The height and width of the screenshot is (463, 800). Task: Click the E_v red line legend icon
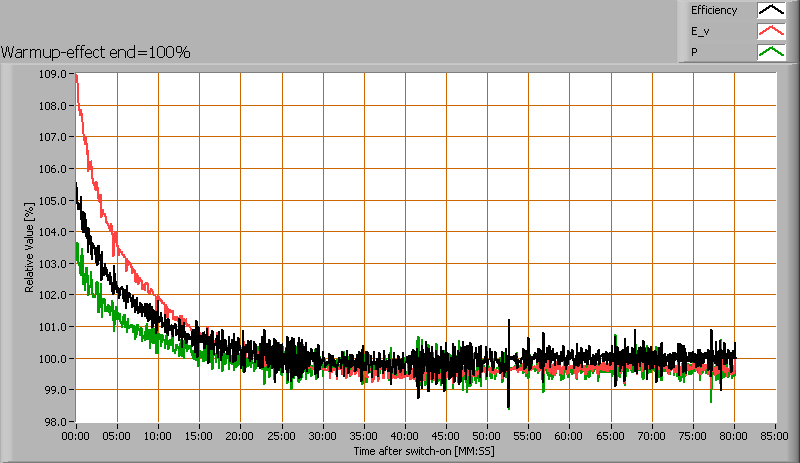tap(770, 32)
